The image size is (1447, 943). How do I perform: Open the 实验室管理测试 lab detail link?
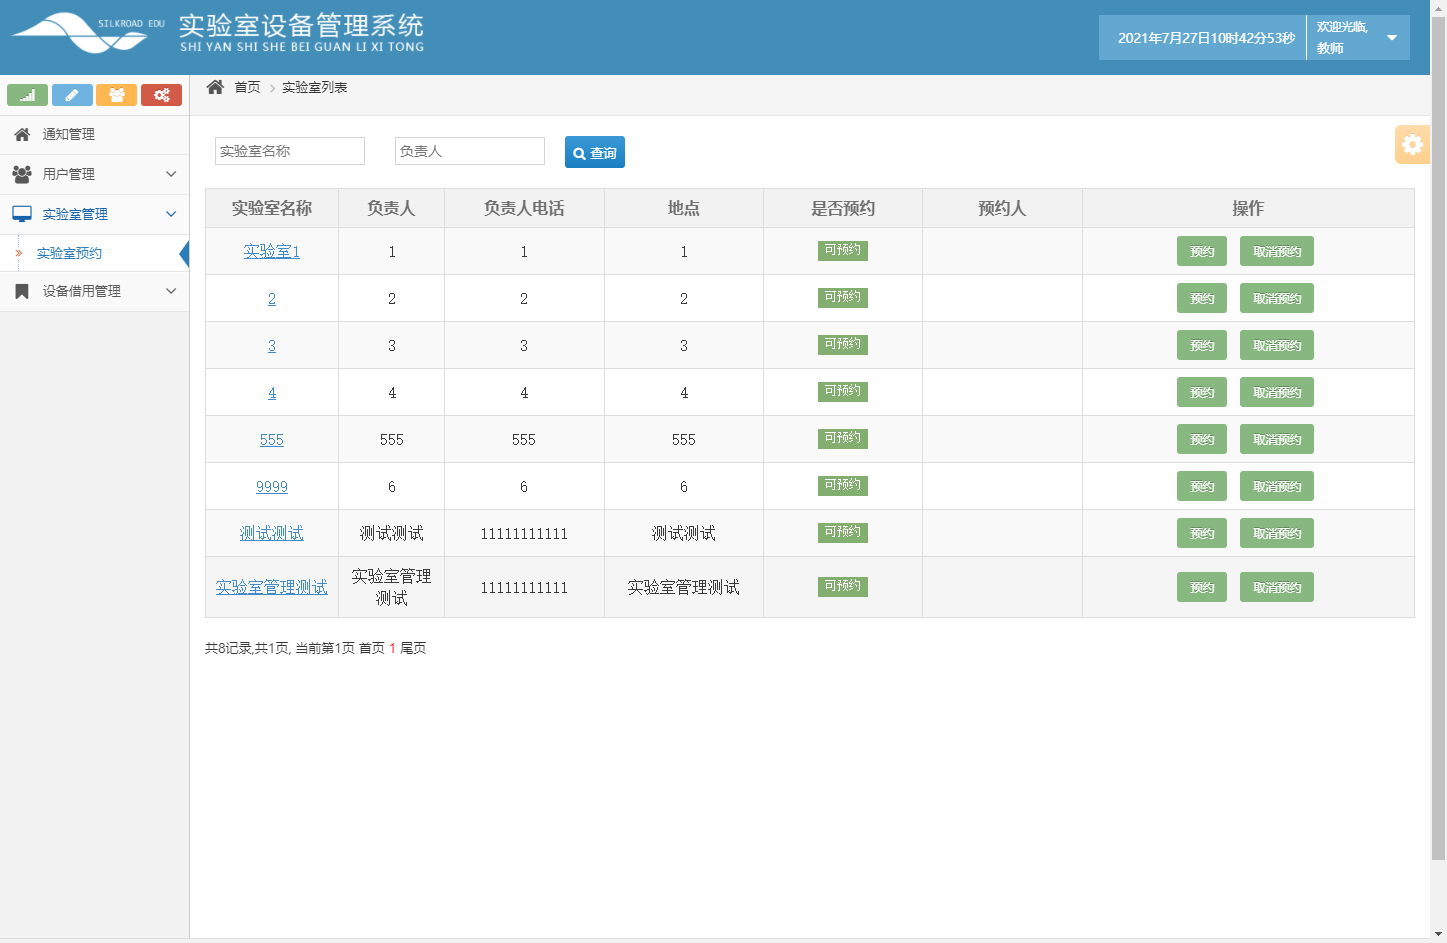pyautogui.click(x=271, y=587)
